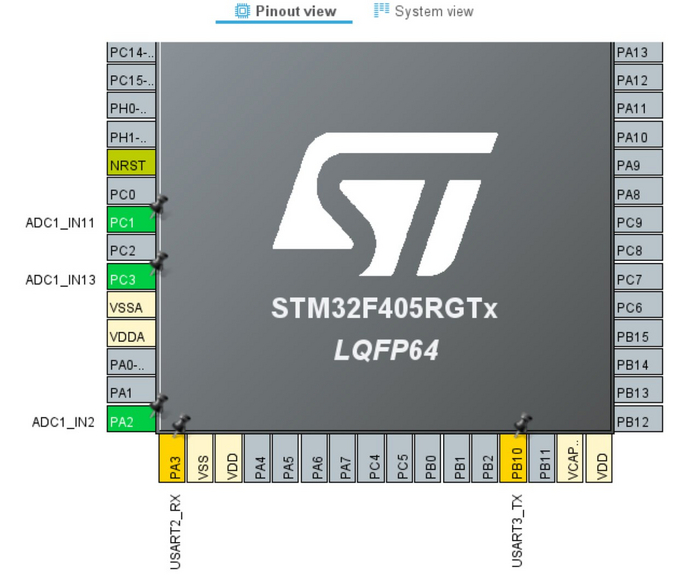The width and height of the screenshot is (700, 587).
Task: Click the VSS pin next to PA3
Action: point(200,458)
